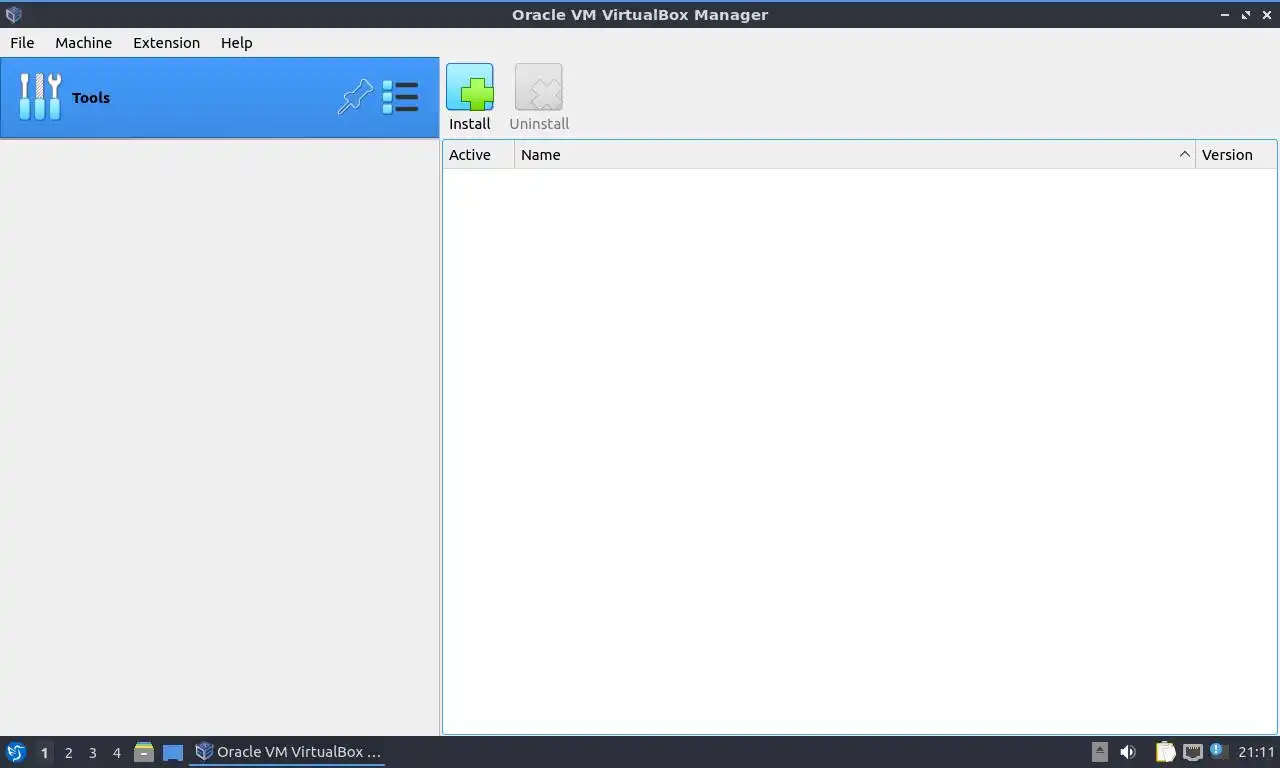Close the VirtualBox Manager window
Image resolution: width=1280 pixels, height=768 pixels.
(1267, 15)
